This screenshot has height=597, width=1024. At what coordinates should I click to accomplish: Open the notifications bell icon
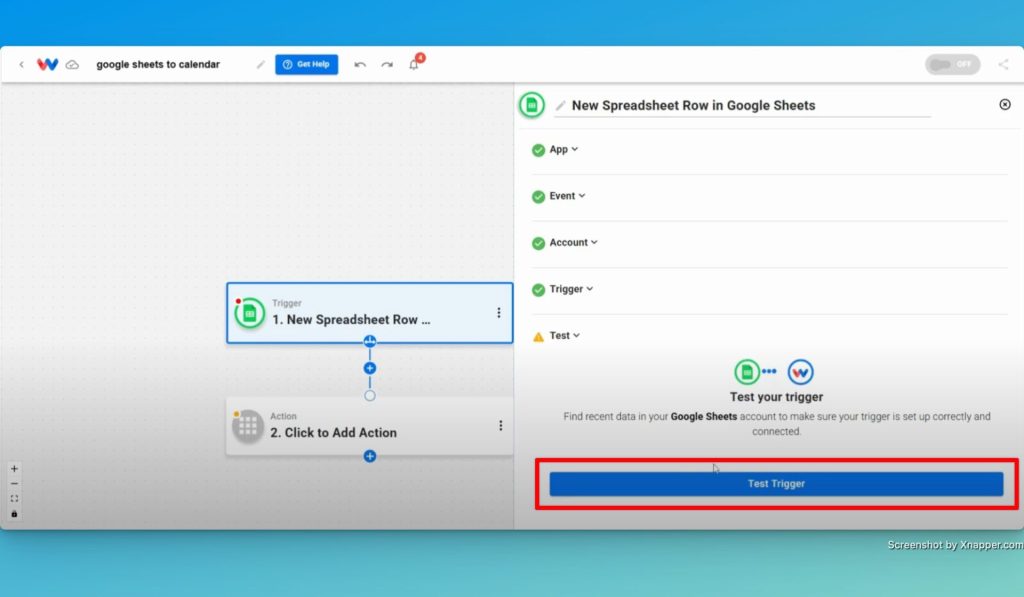[414, 64]
